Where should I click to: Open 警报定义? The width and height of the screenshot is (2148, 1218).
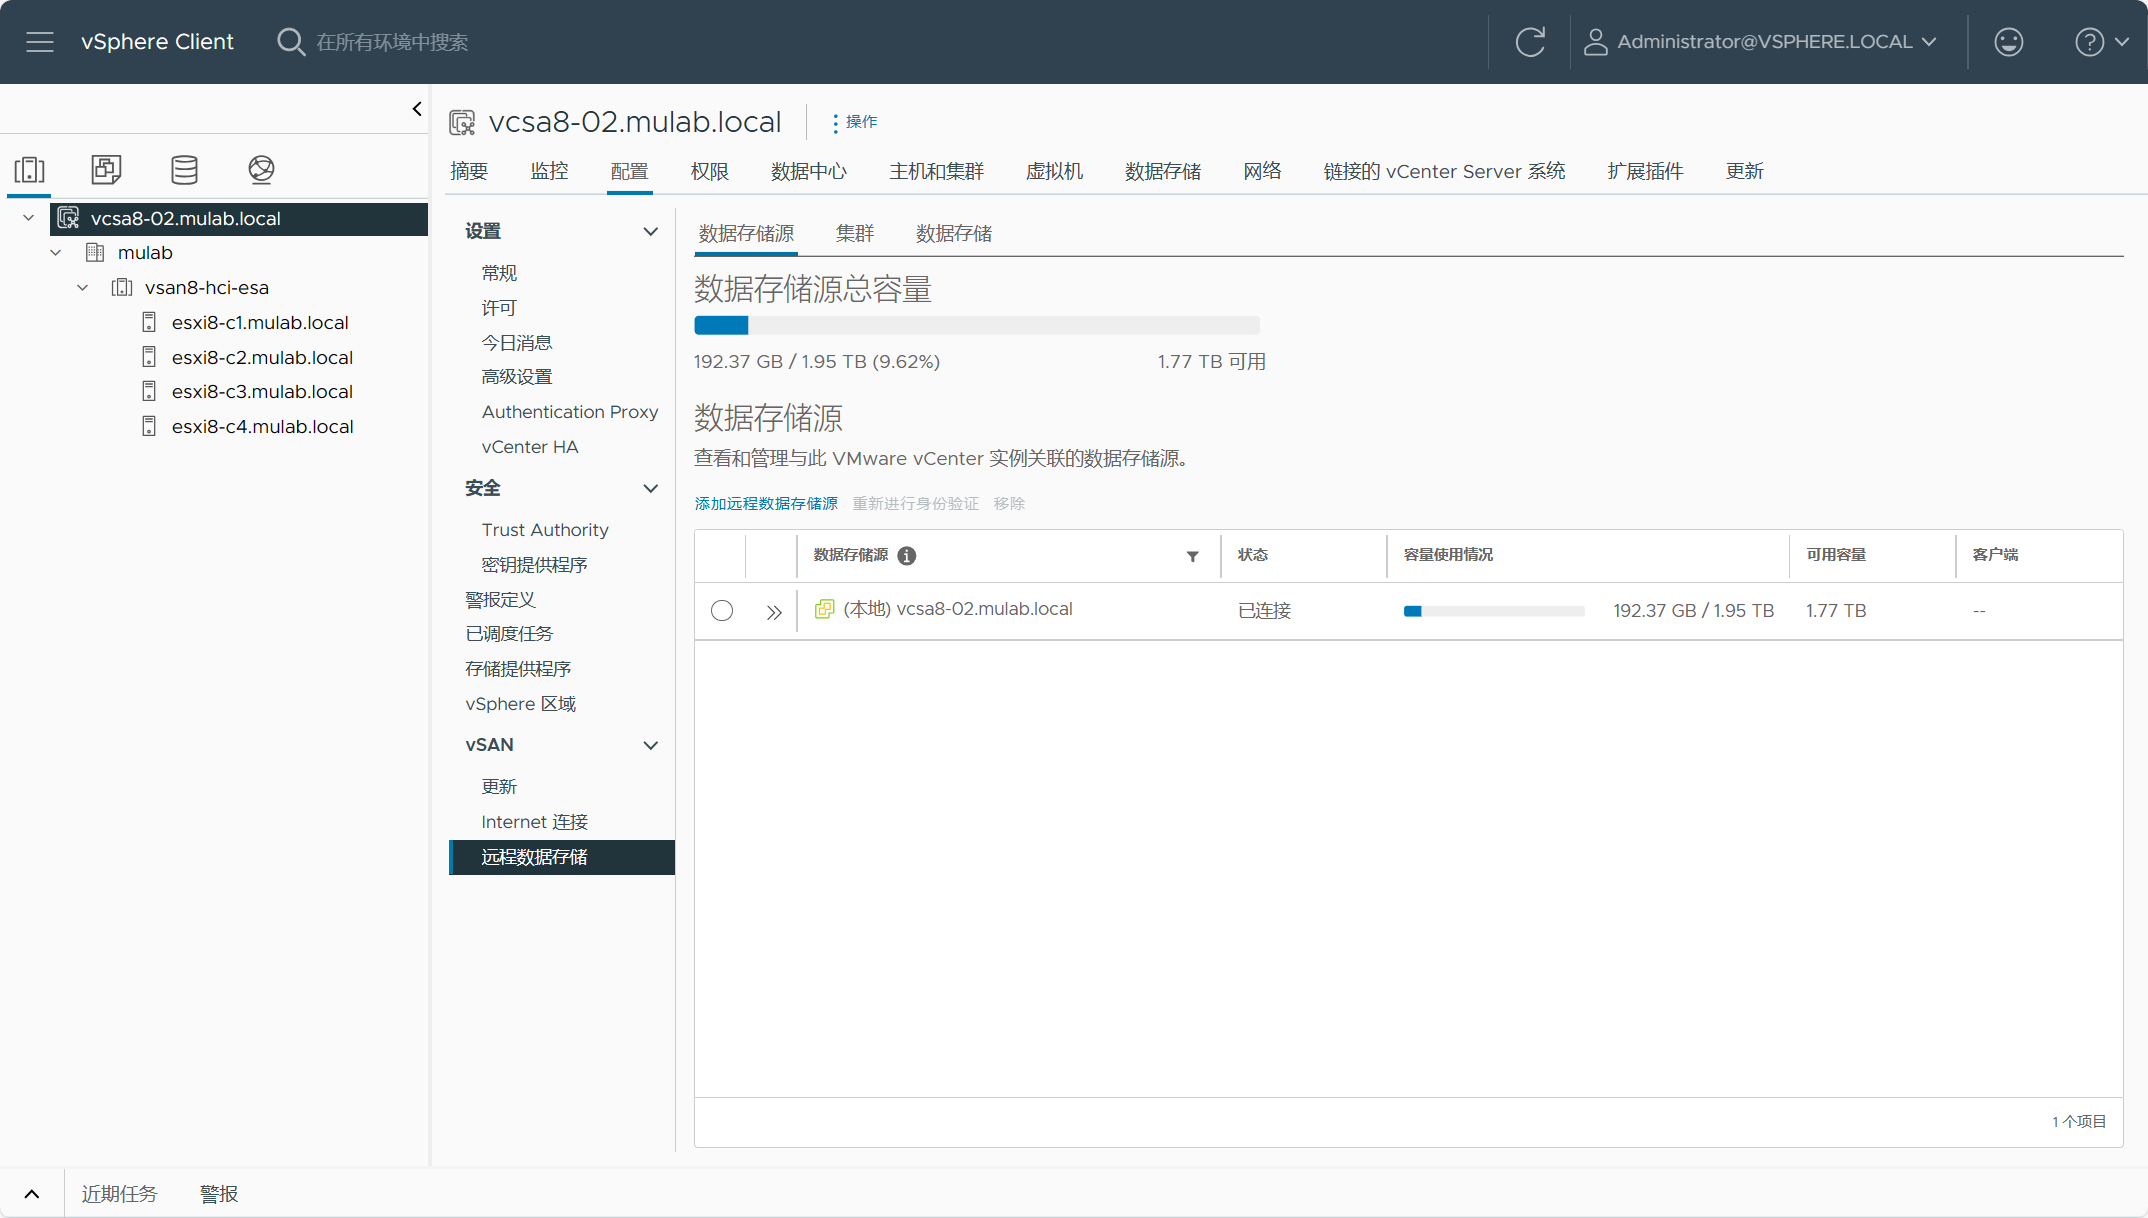coord(501,600)
